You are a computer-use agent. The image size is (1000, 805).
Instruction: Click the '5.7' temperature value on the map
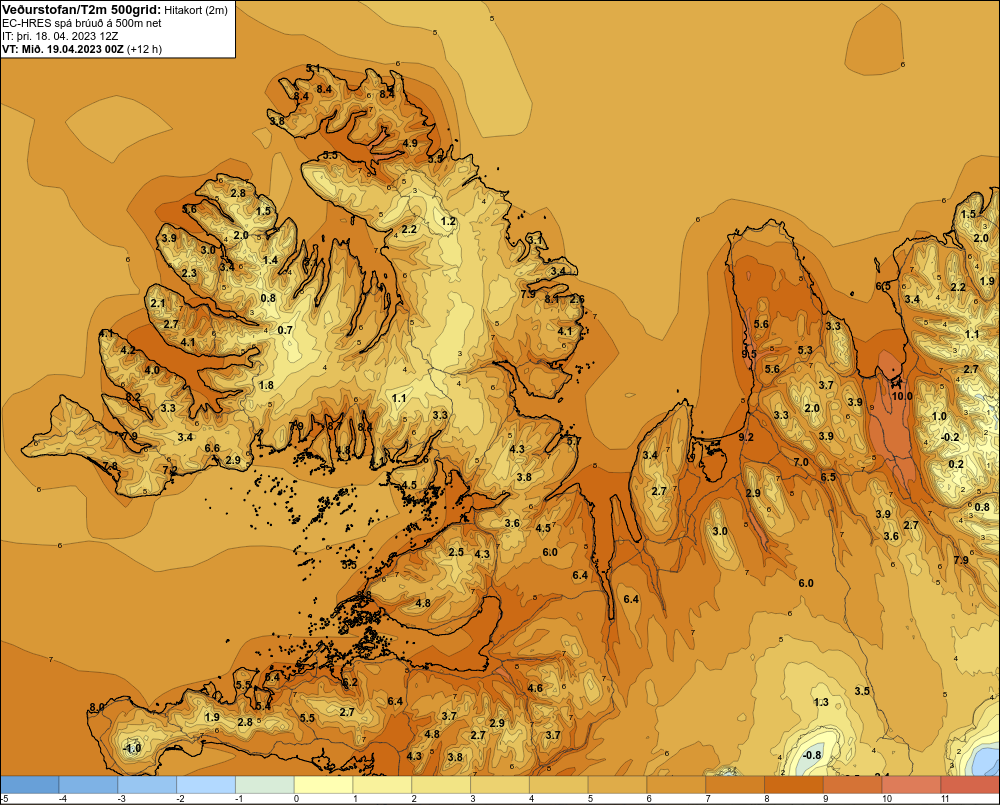point(573,441)
